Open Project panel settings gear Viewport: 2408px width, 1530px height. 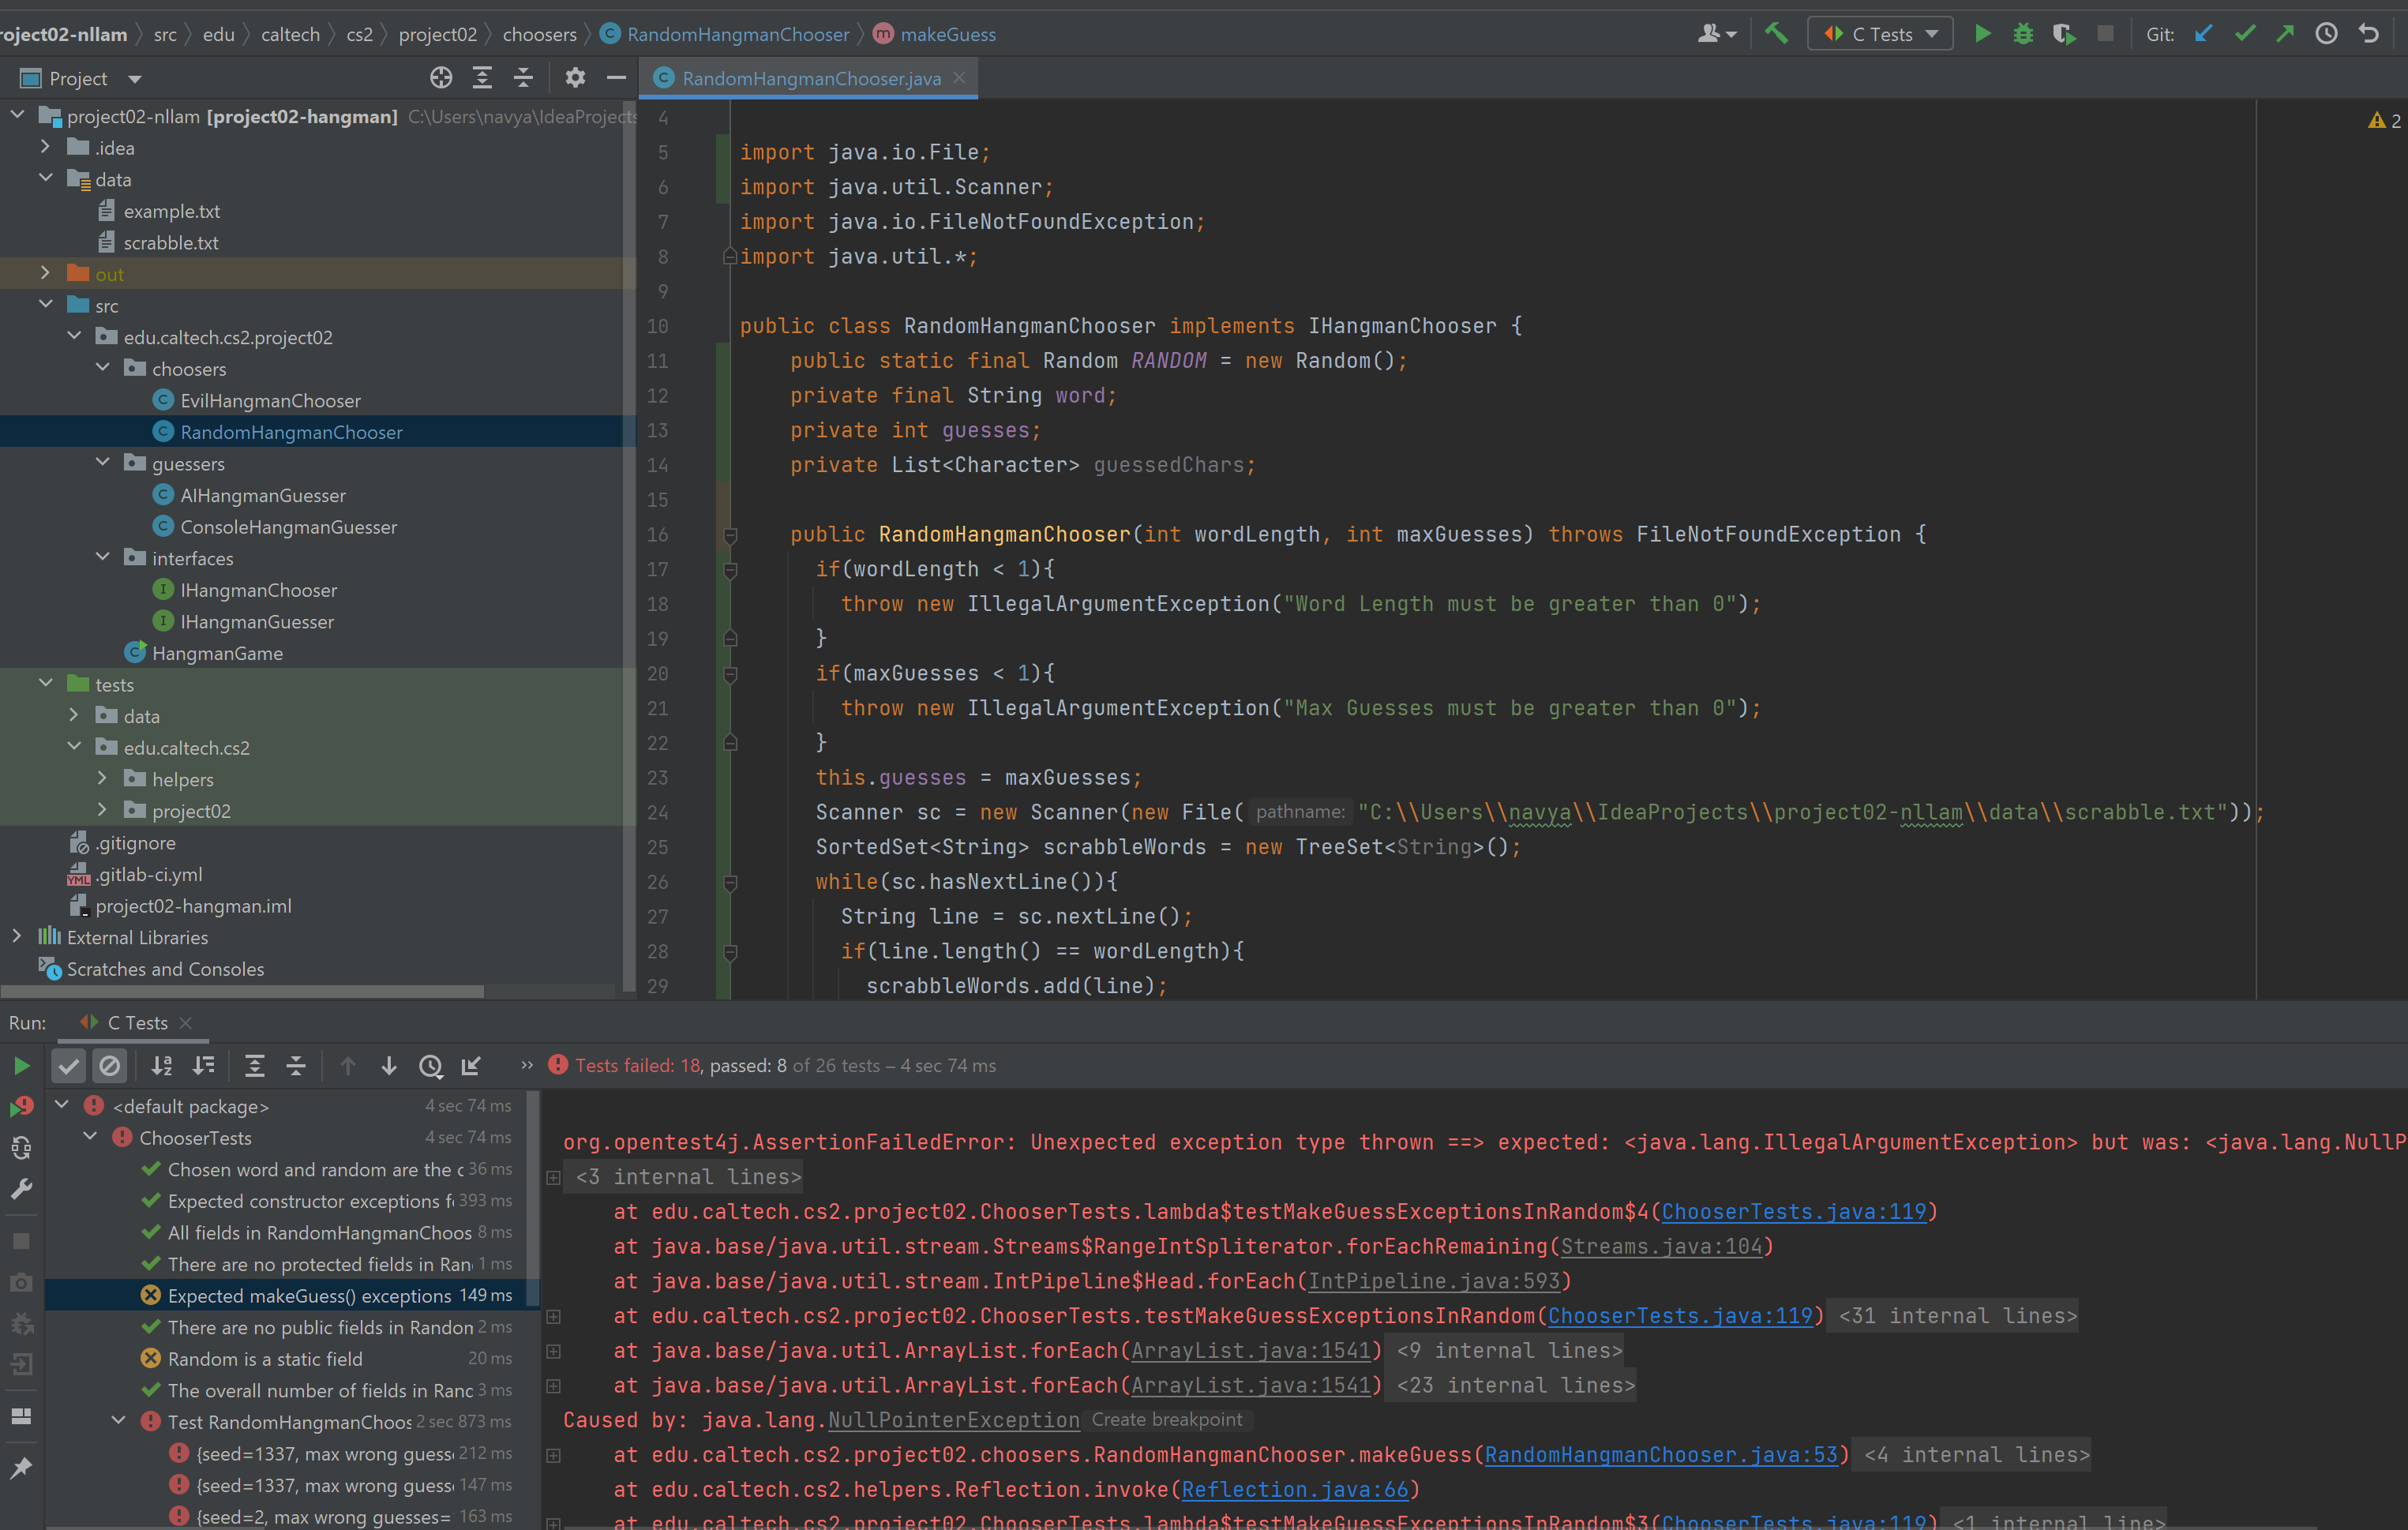[x=575, y=78]
